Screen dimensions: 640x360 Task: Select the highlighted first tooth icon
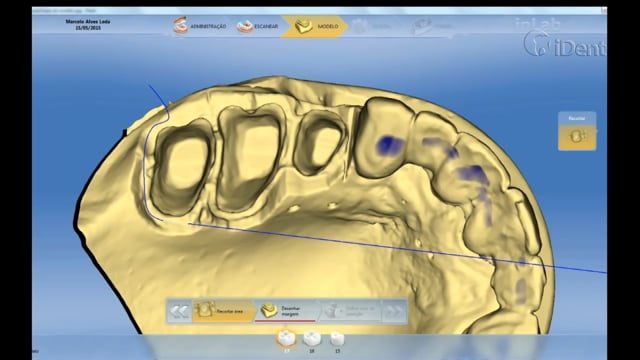point(286,339)
